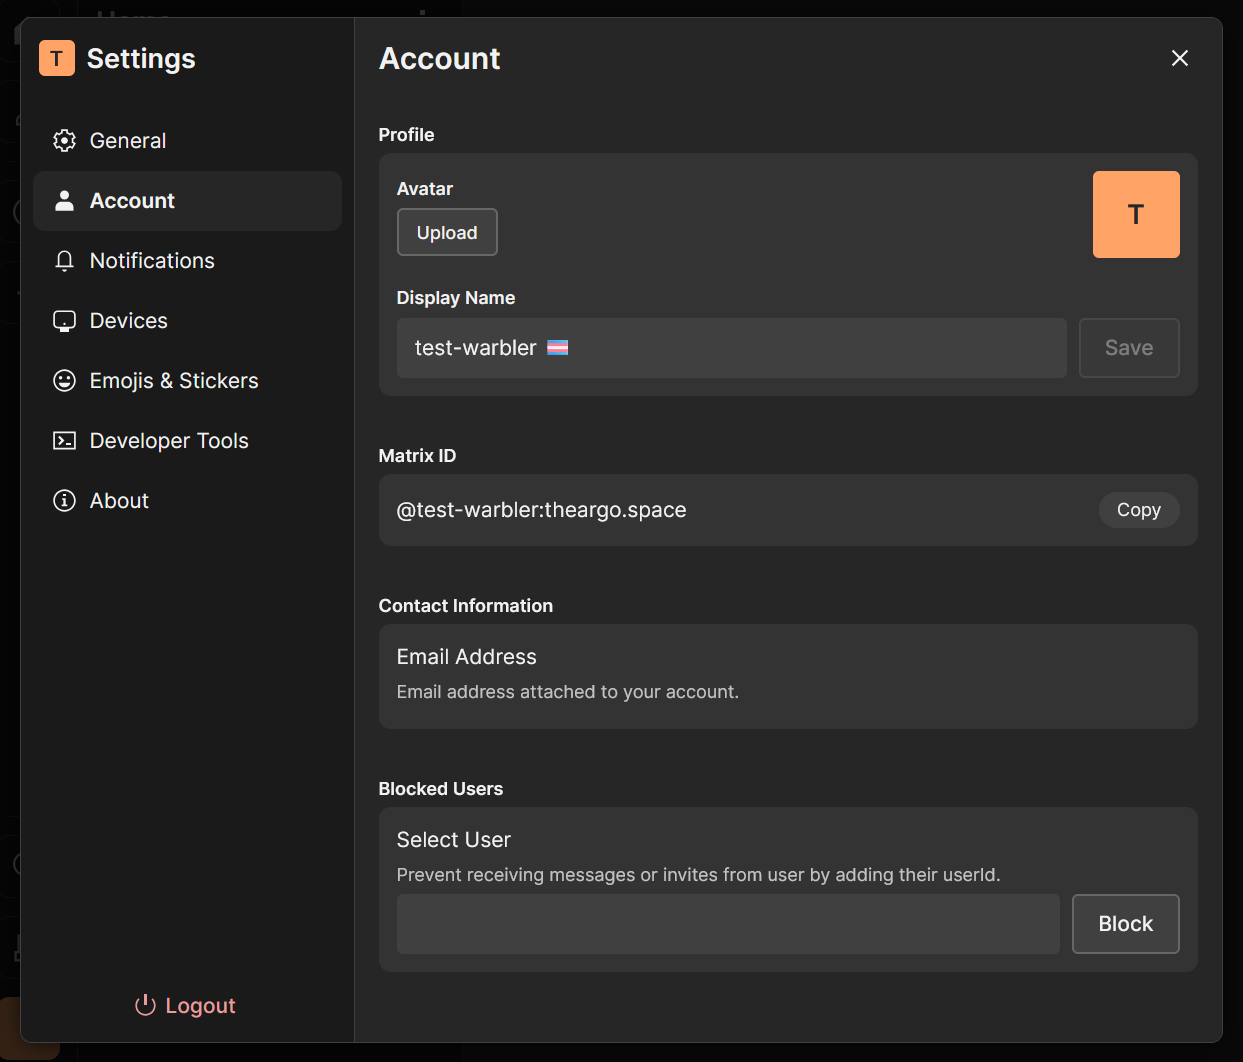1243x1062 pixels.
Task: Click the General settings gear icon
Action: coord(64,140)
